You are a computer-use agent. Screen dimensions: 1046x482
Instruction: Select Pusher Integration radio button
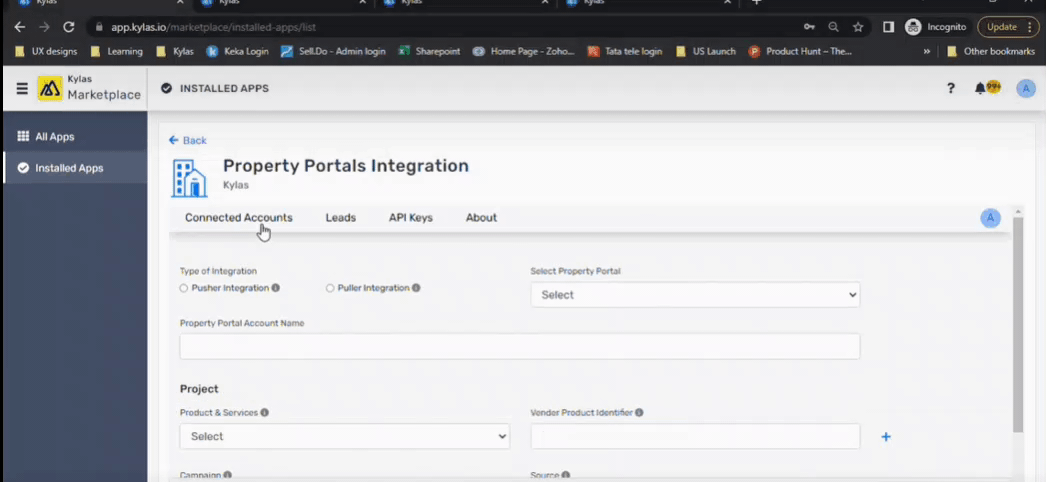[183, 288]
